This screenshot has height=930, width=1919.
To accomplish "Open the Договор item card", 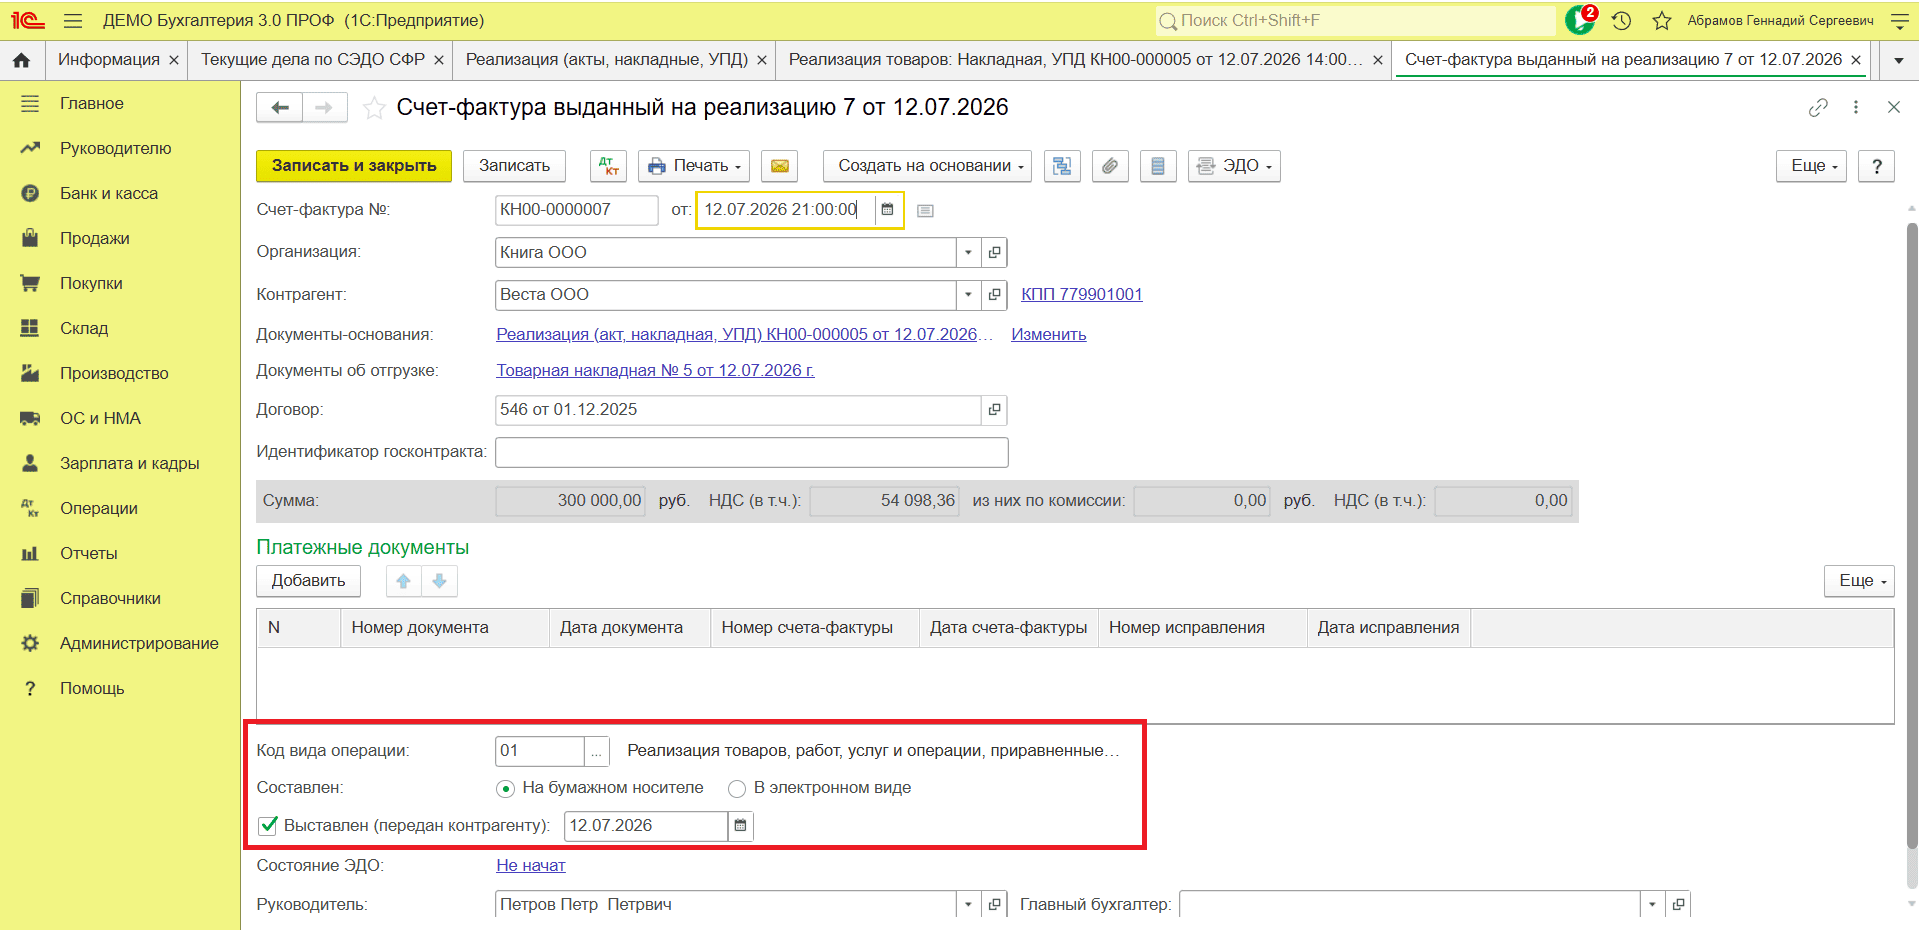I will pyautogui.click(x=994, y=410).
